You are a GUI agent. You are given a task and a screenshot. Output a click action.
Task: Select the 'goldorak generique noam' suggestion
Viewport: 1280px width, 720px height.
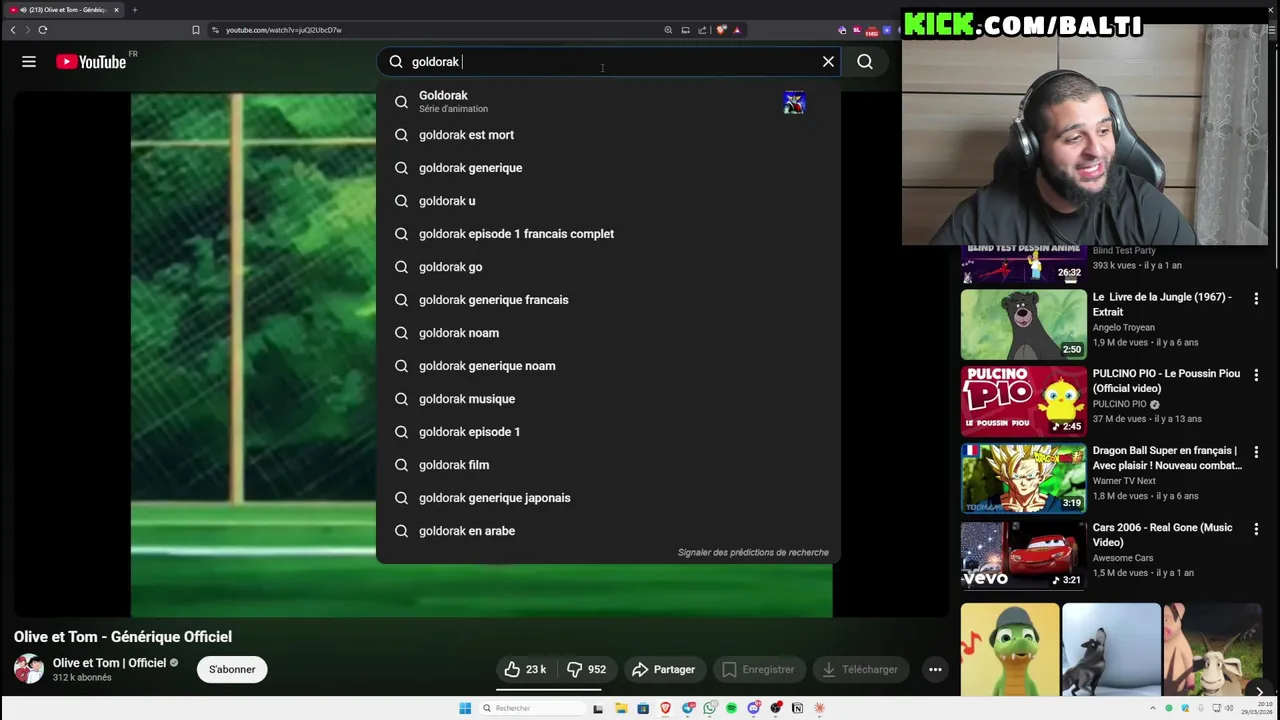[608, 366]
